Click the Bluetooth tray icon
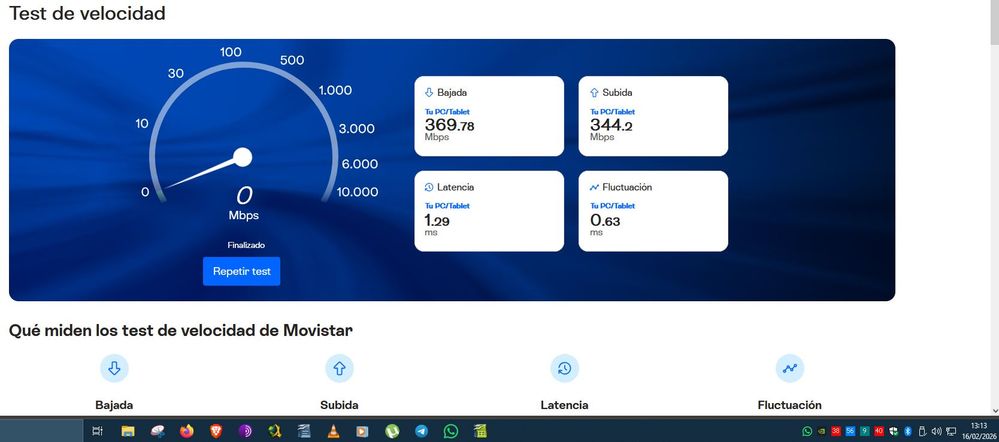Screen dimensions: 999x442 pyautogui.click(x=908, y=431)
